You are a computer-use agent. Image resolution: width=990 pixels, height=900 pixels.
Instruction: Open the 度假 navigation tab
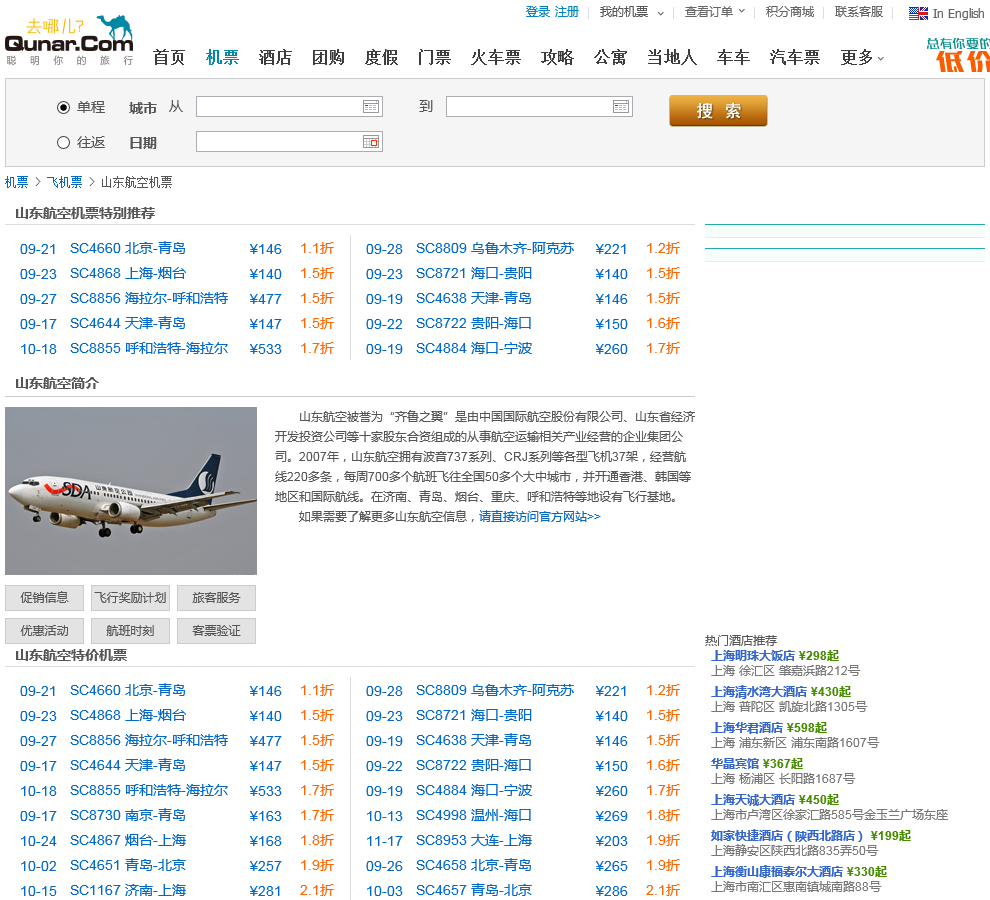click(x=381, y=57)
